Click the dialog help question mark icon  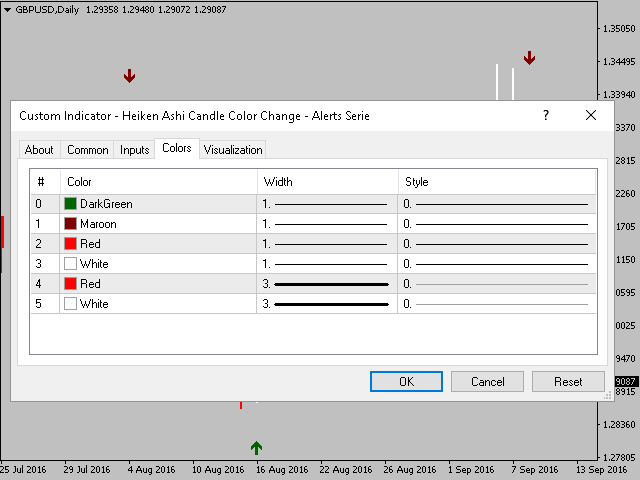click(x=546, y=116)
